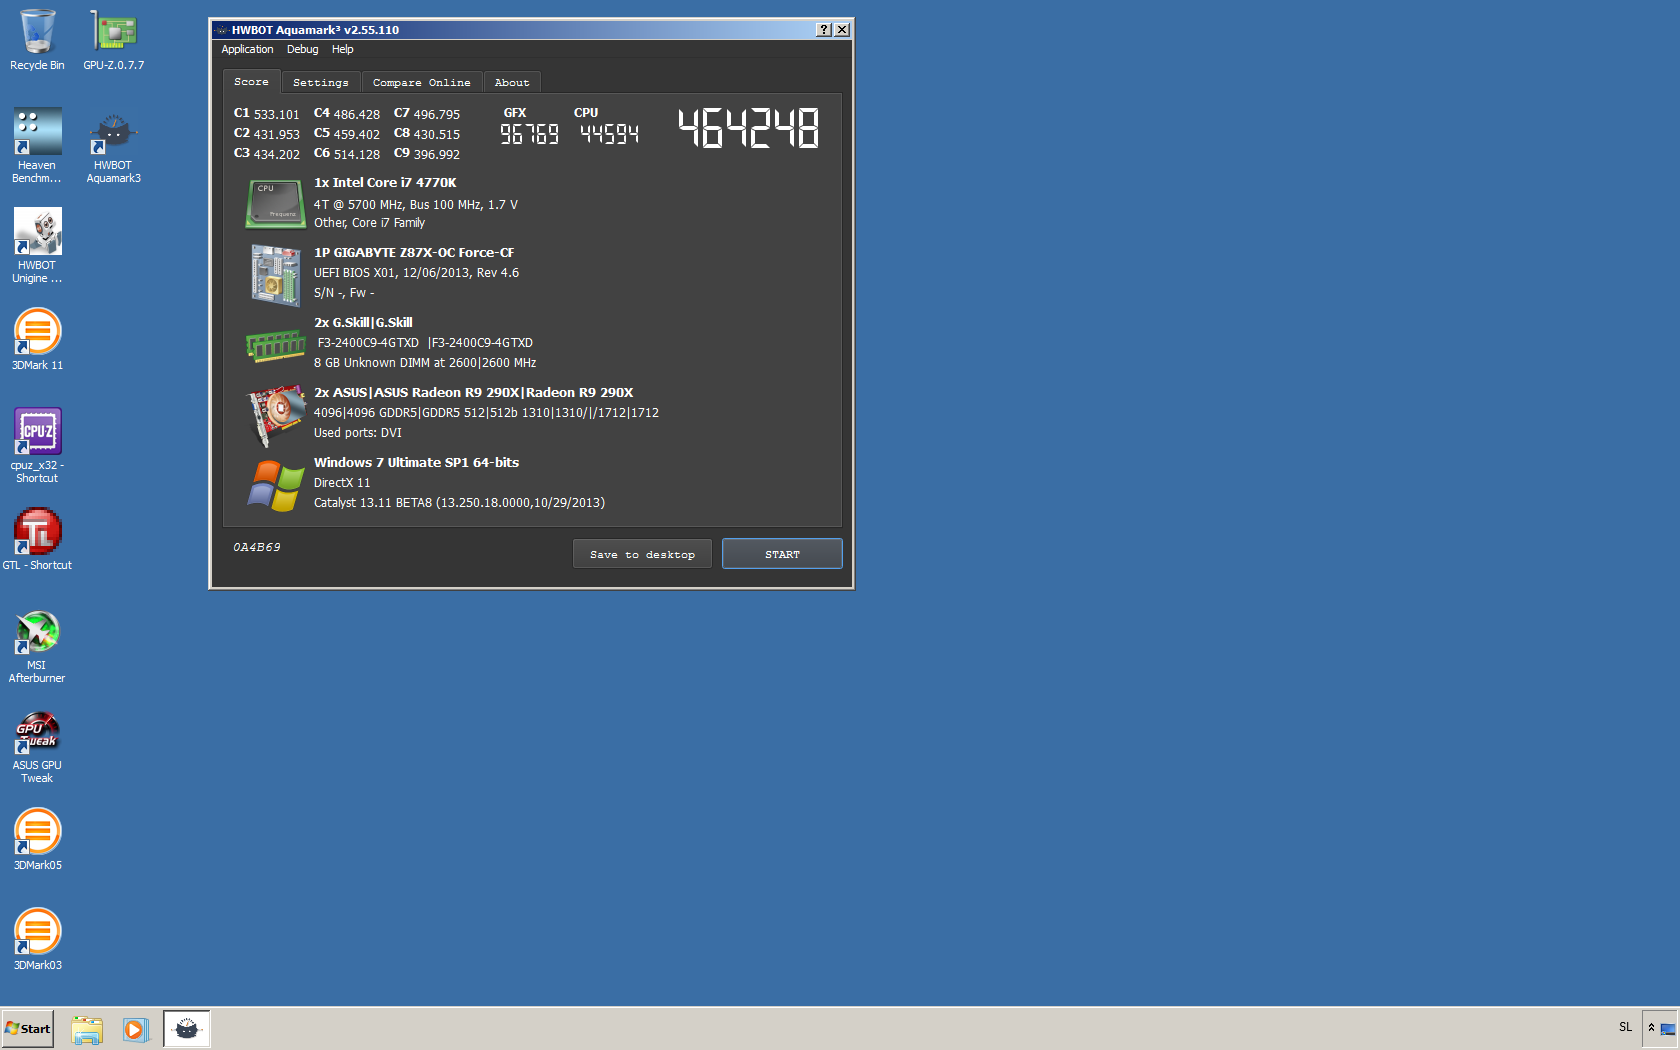
Task: Switch to the About tab
Action: point(511,83)
